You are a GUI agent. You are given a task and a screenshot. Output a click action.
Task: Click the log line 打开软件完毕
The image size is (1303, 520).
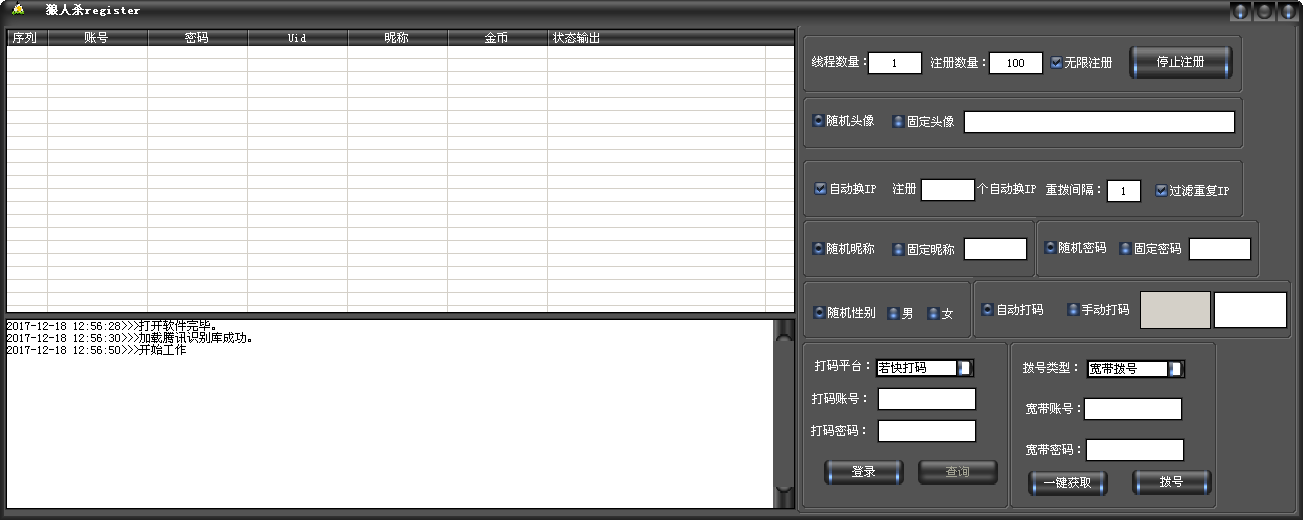click(x=112, y=326)
